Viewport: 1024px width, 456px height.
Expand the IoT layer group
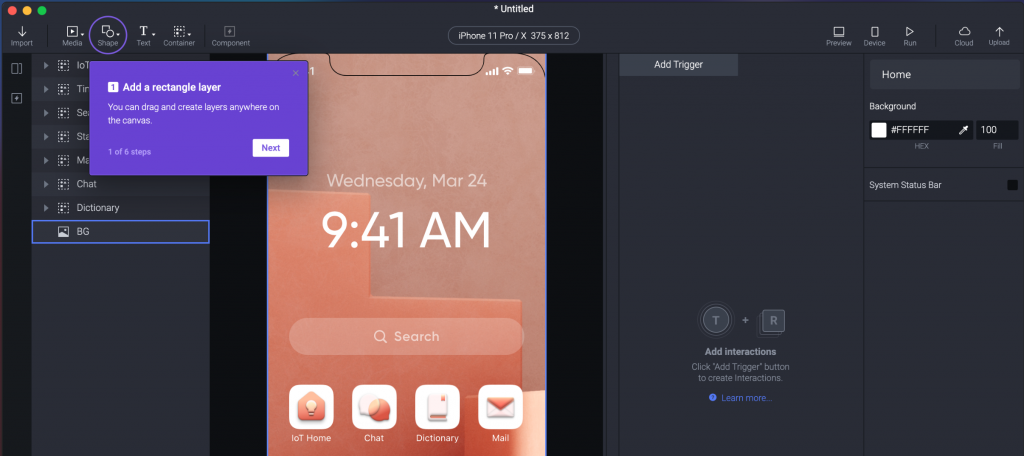pos(46,65)
